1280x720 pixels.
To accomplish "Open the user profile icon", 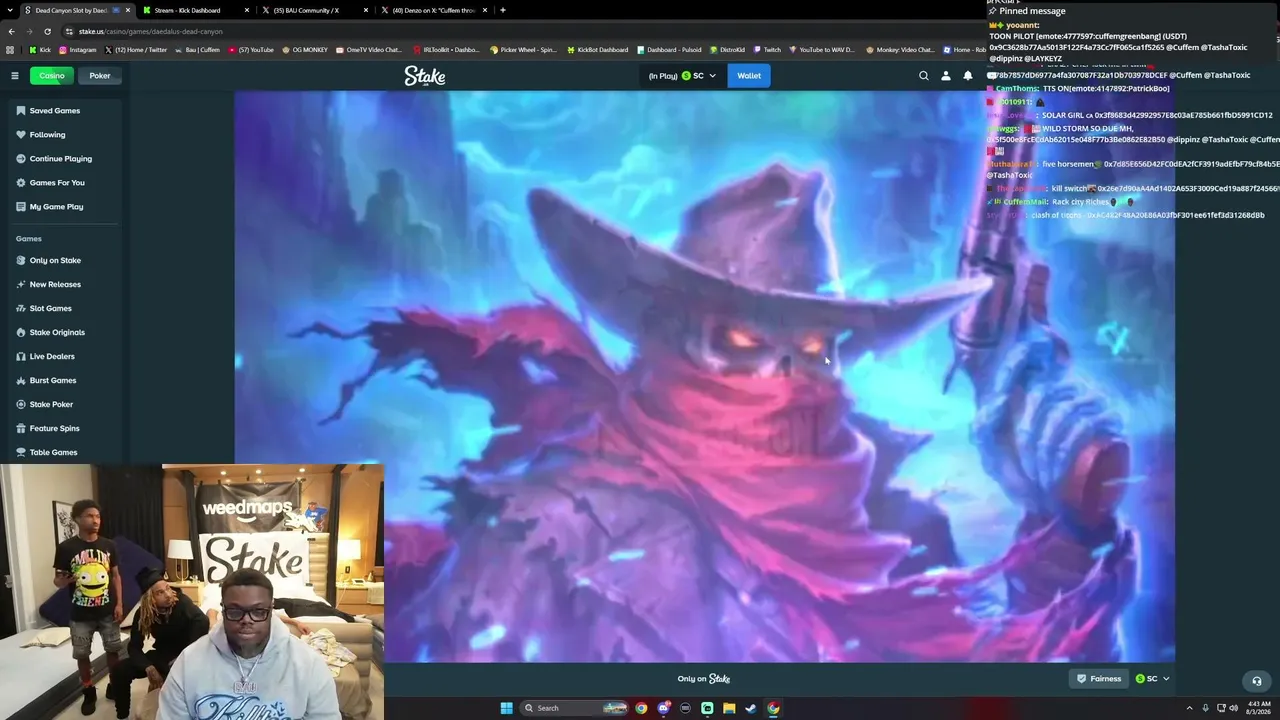I will pyautogui.click(x=946, y=76).
